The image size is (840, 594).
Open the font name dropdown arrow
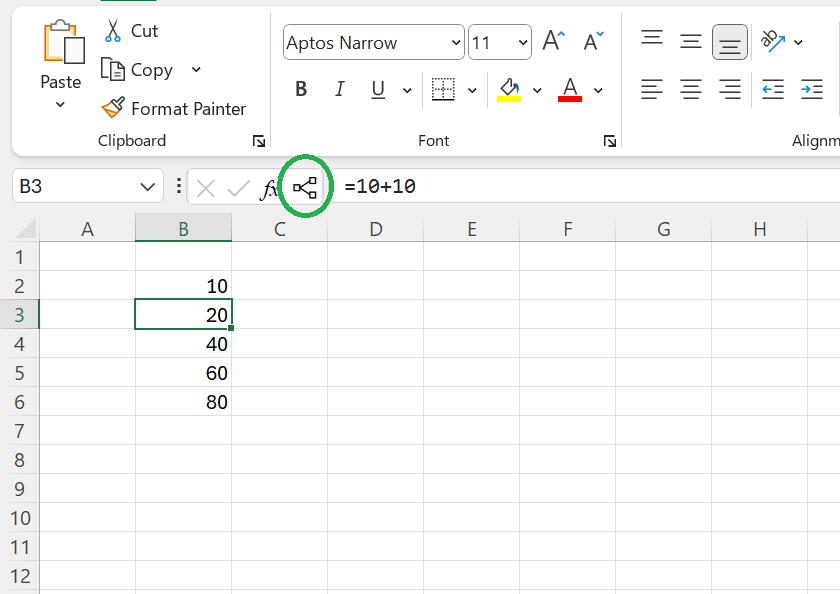click(x=456, y=42)
